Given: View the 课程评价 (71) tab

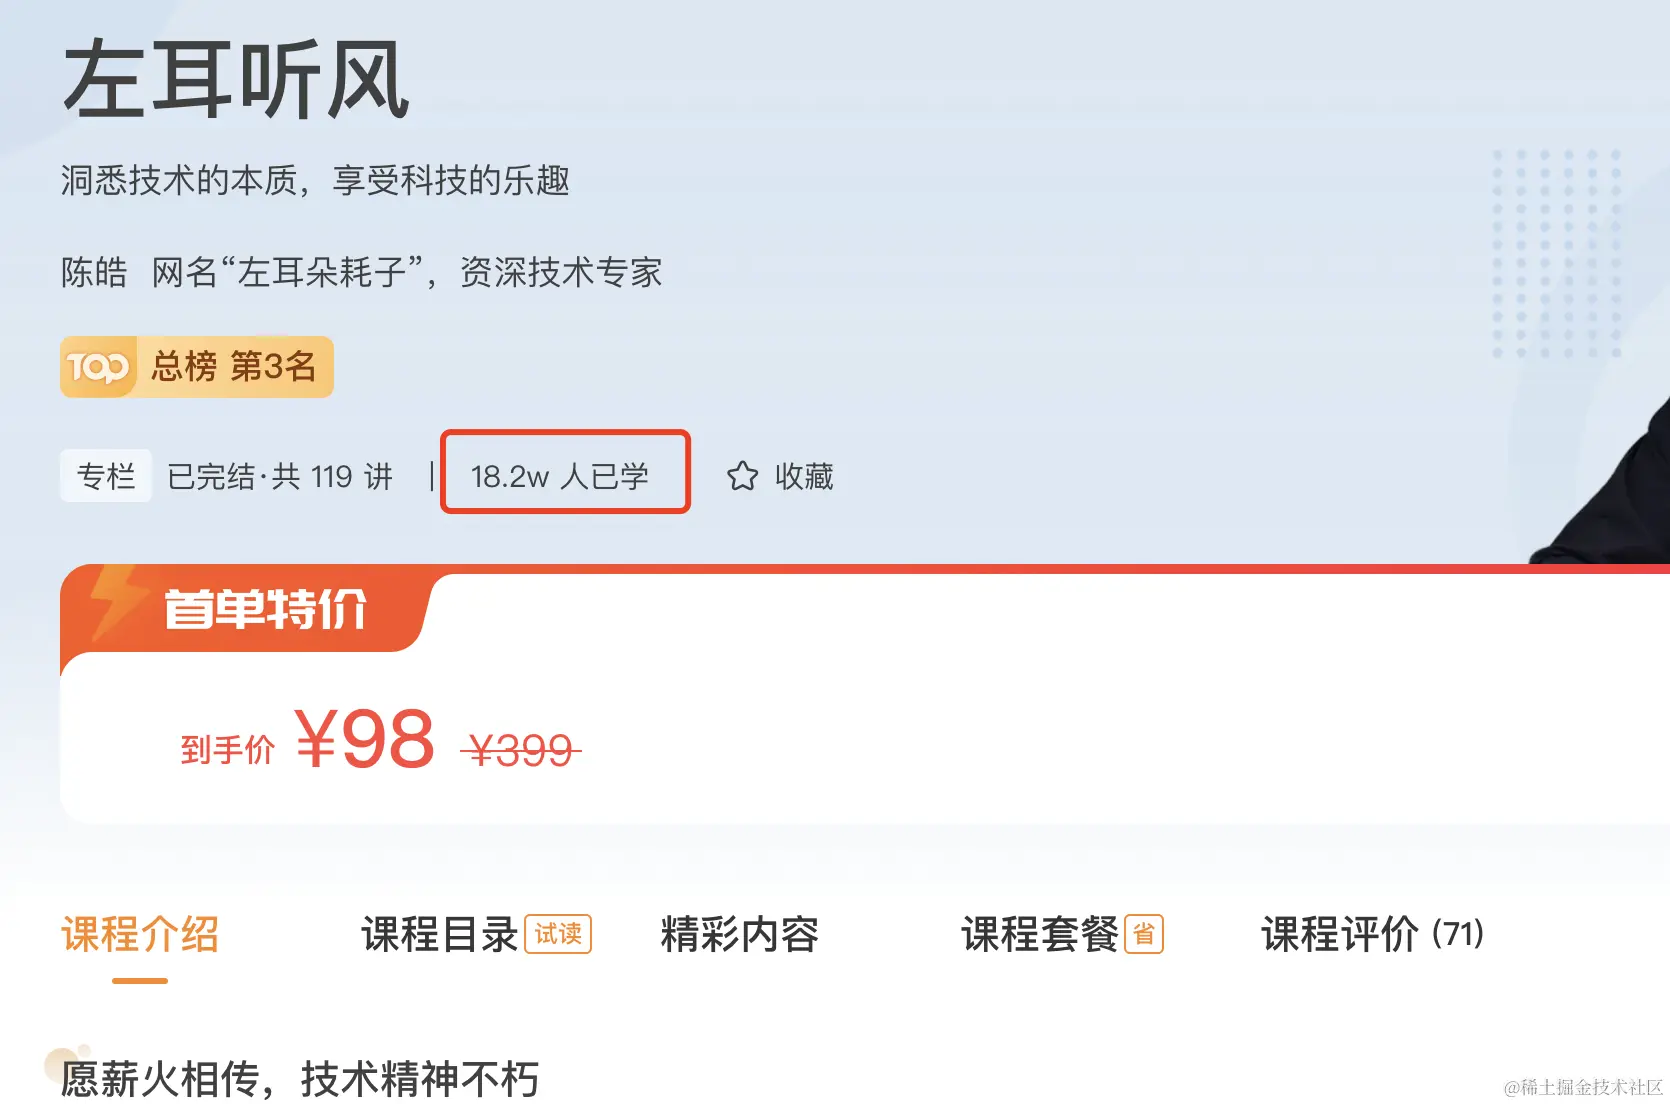Looking at the screenshot, I should [x=1372, y=935].
